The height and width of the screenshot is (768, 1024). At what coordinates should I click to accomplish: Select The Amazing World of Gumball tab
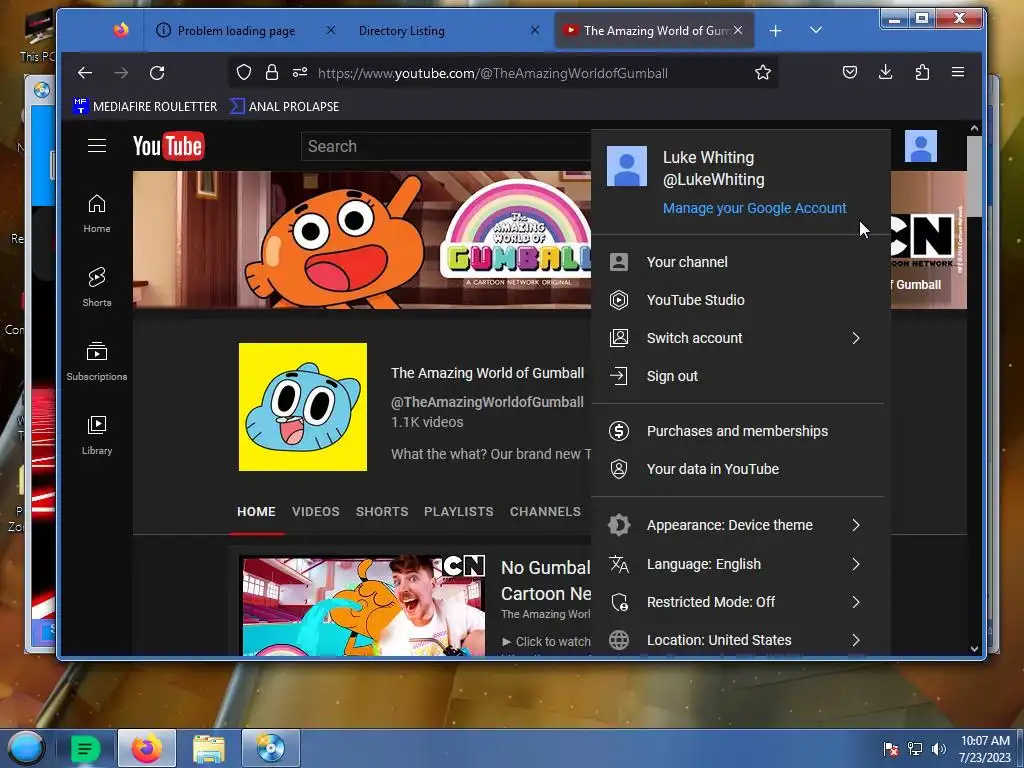[654, 31]
